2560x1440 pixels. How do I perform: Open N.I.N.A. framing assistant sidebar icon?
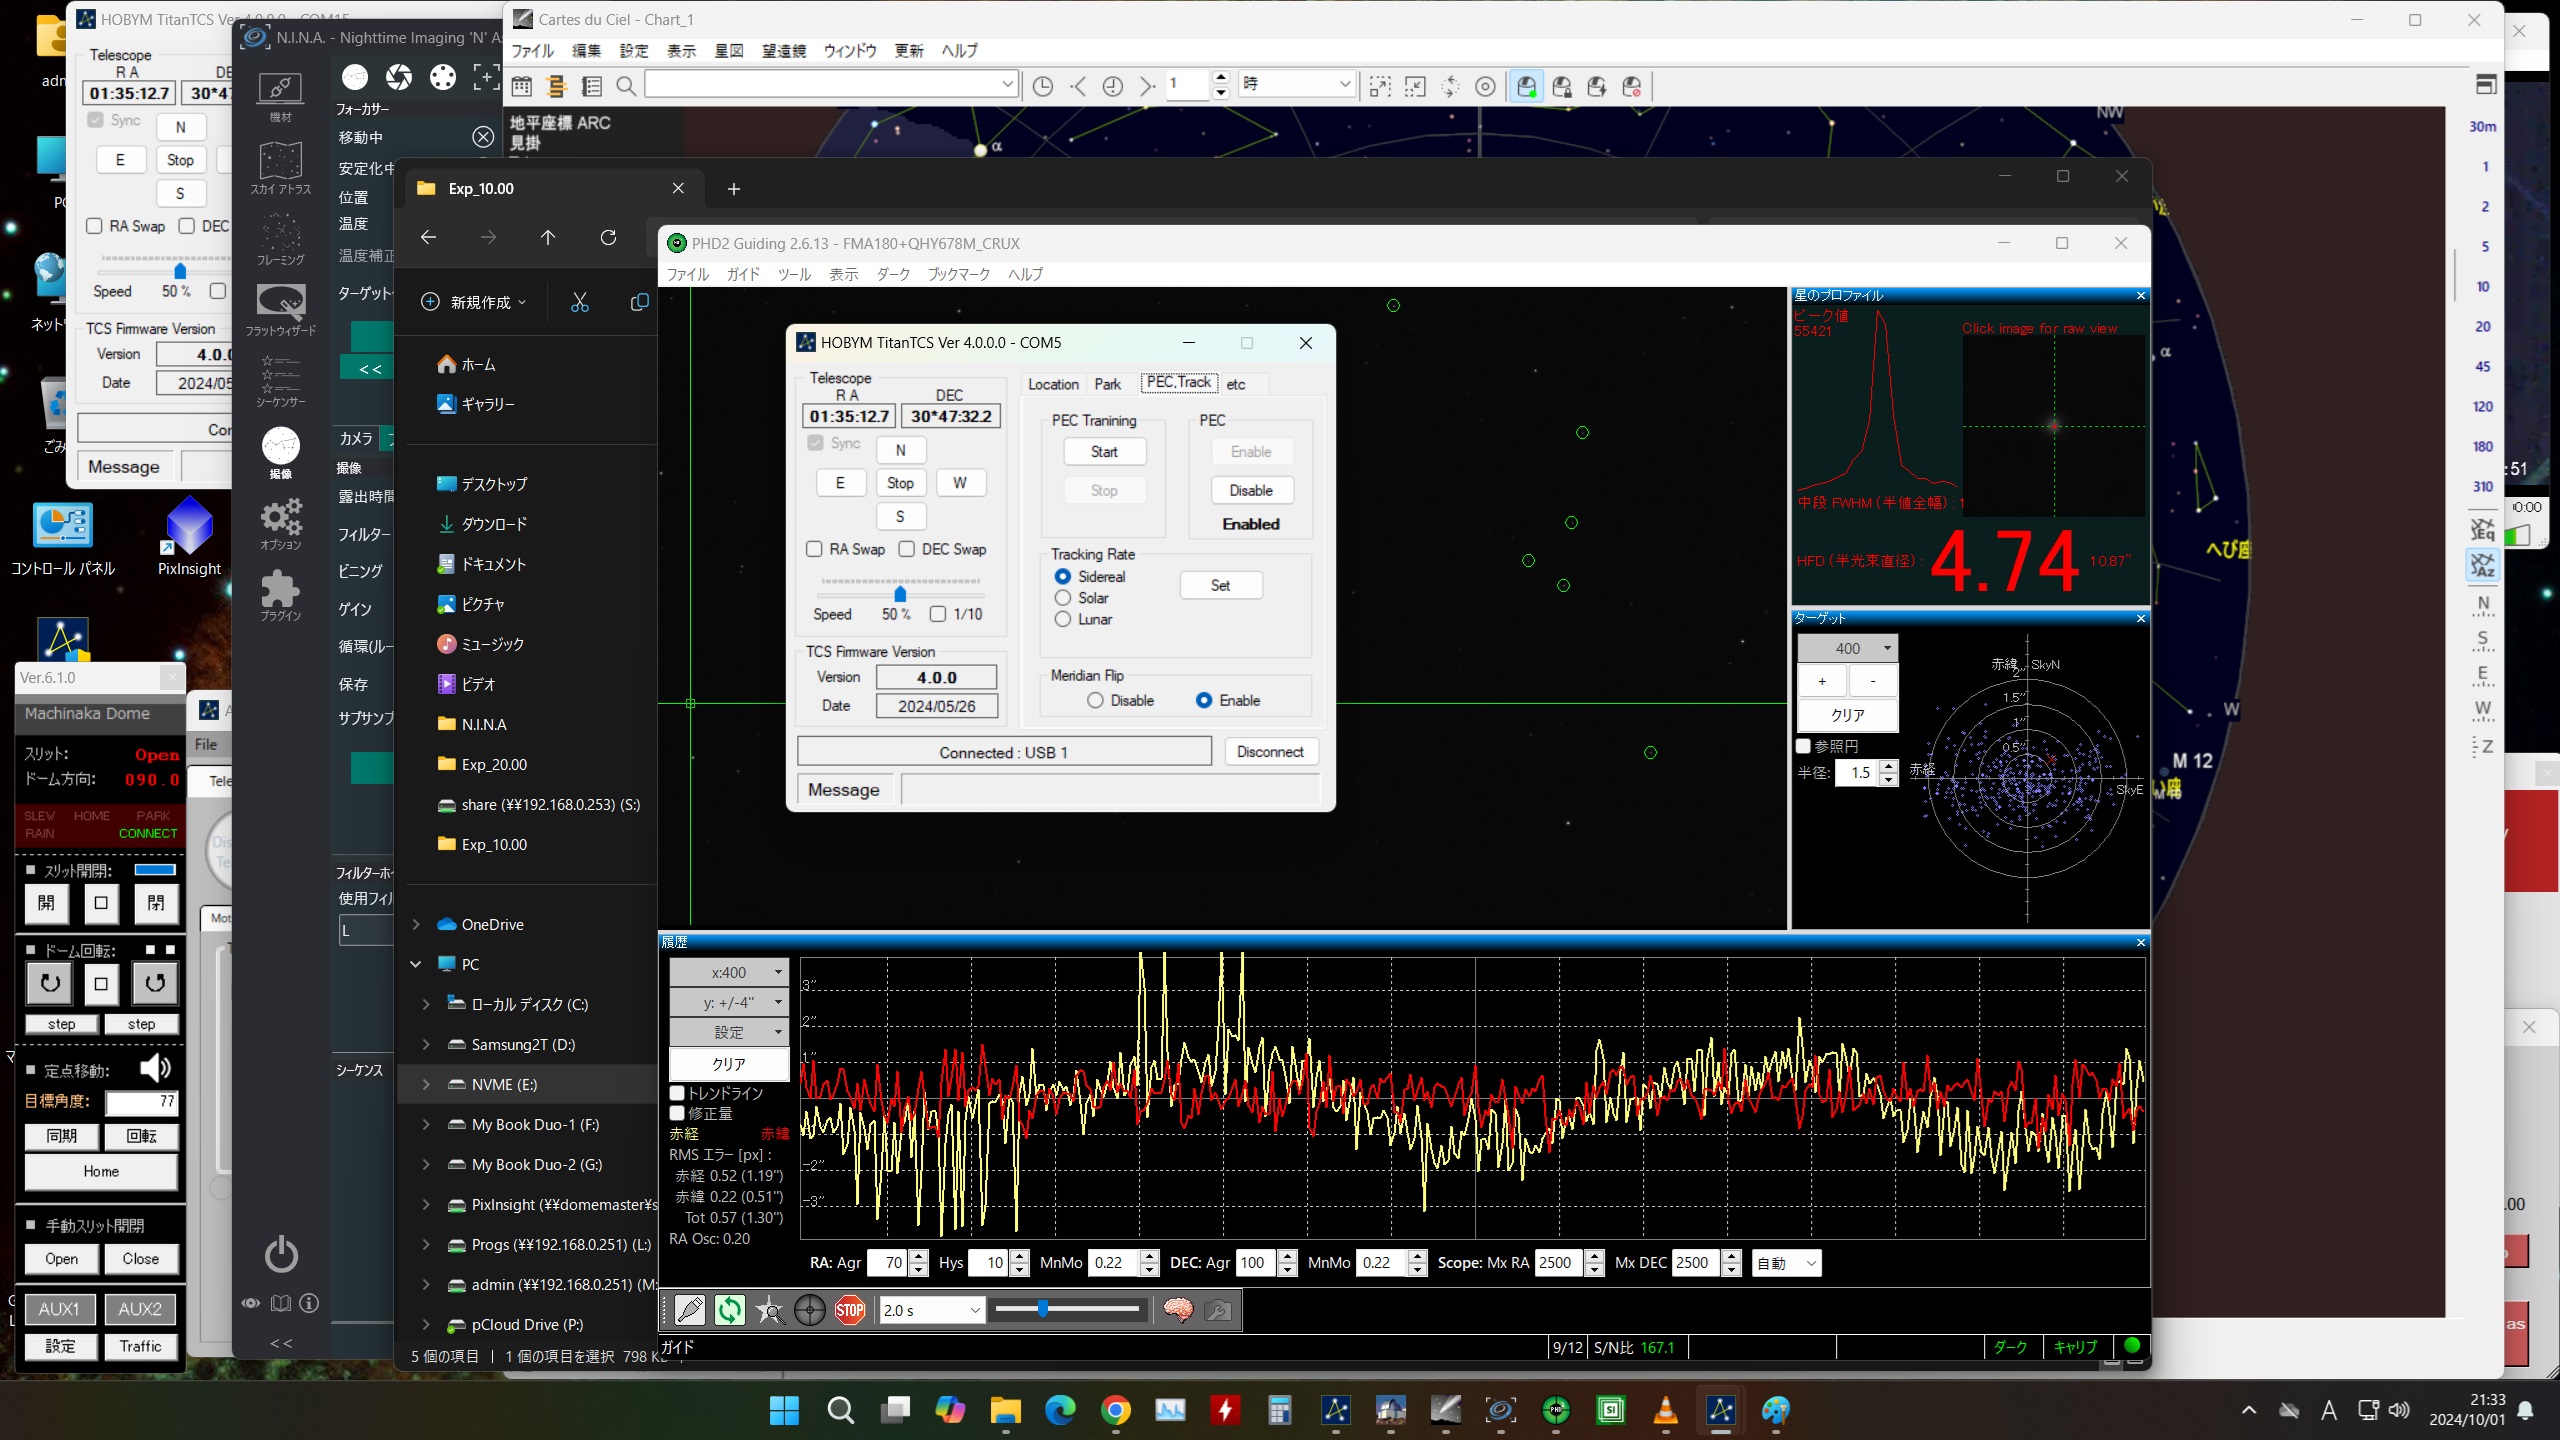point(281,239)
